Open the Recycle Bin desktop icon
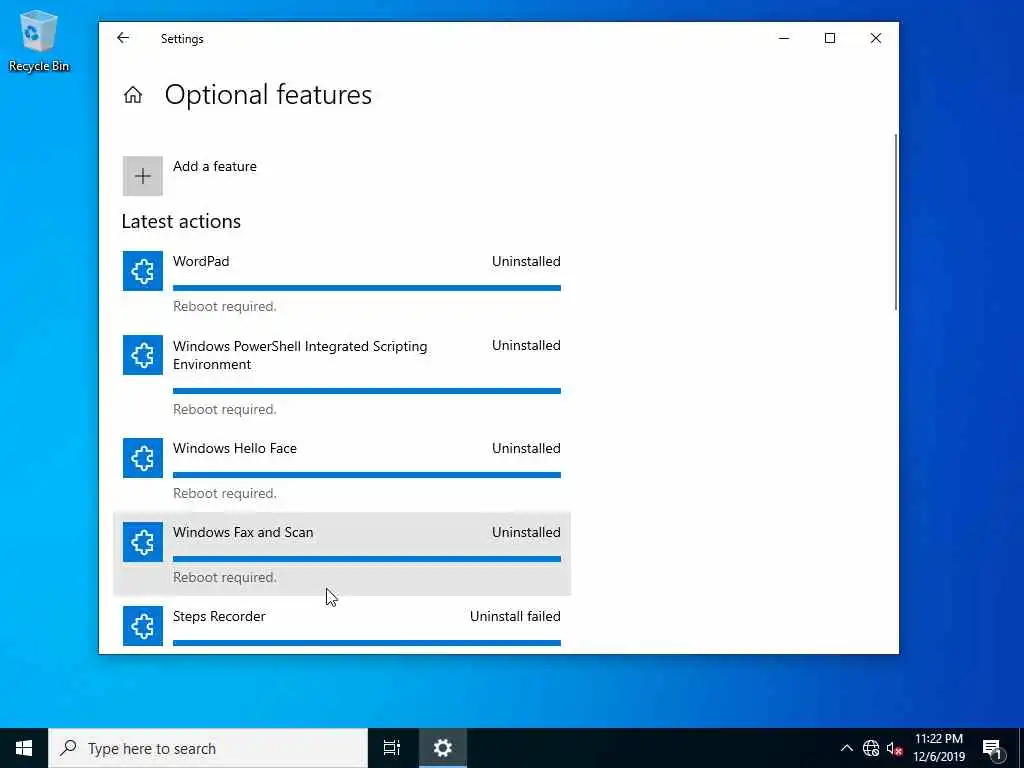The width and height of the screenshot is (1024, 768). (x=39, y=40)
